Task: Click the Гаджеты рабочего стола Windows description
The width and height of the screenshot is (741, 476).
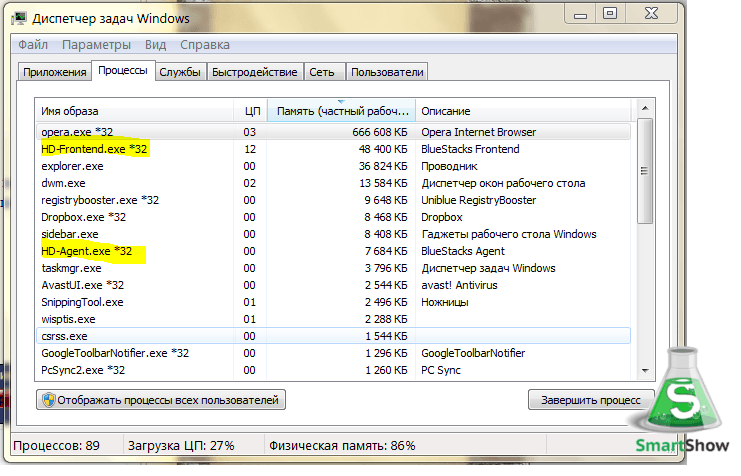Action: (509, 234)
